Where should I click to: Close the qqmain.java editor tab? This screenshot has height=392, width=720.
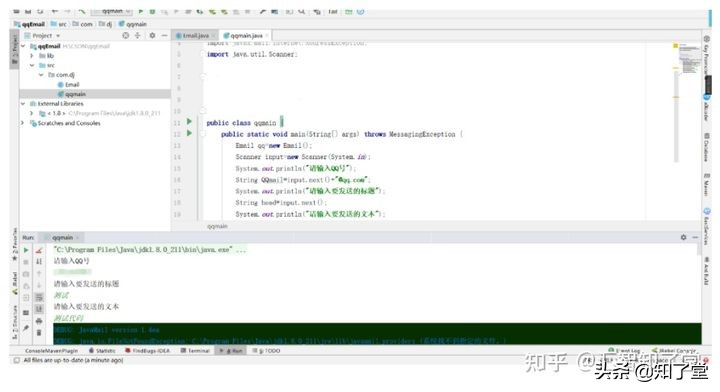pyautogui.click(x=267, y=35)
